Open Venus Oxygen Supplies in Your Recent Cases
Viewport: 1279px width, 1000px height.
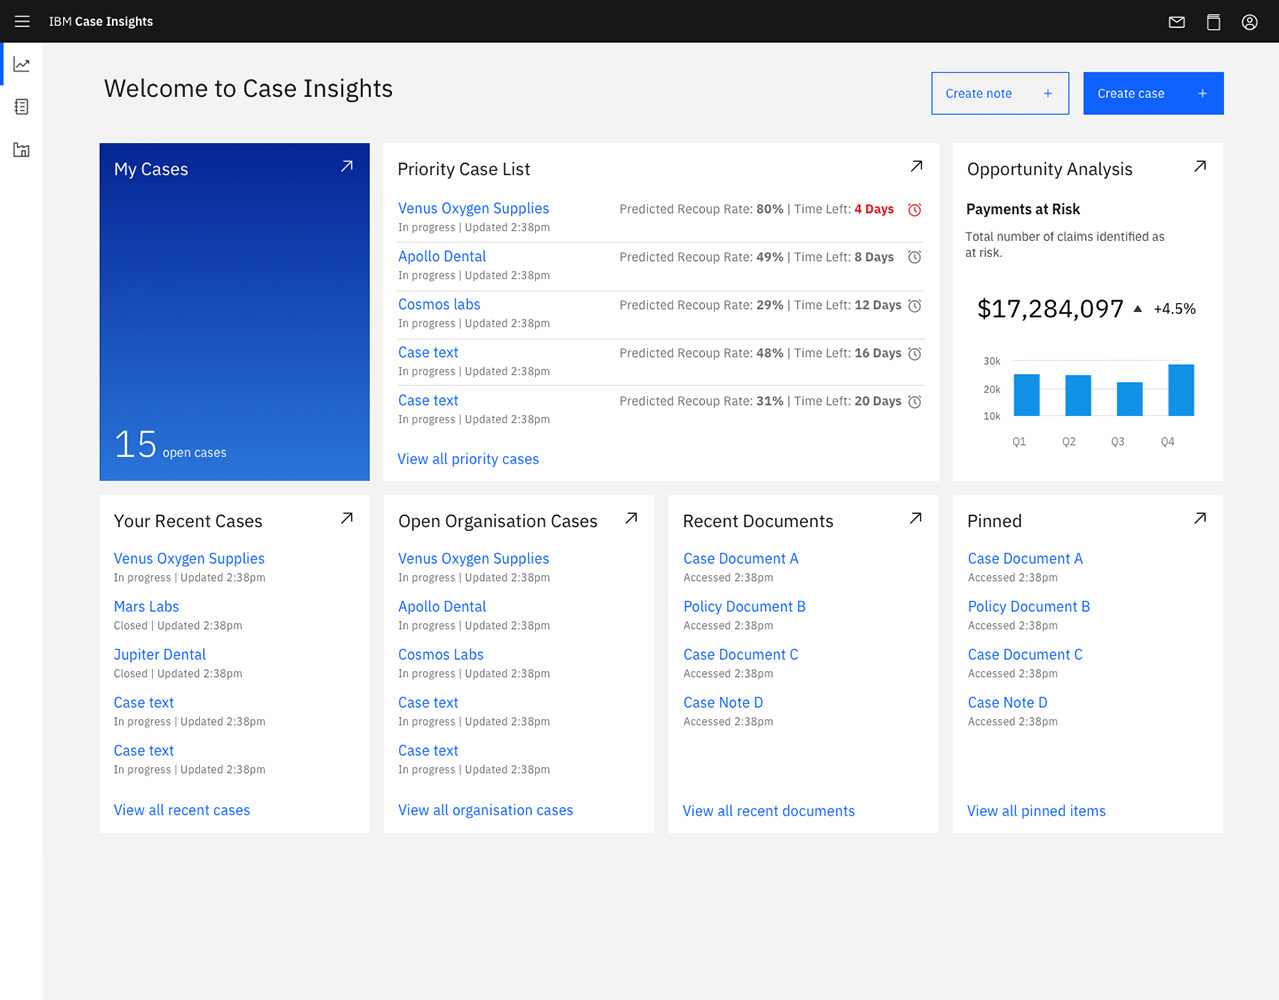click(x=189, y=558)
